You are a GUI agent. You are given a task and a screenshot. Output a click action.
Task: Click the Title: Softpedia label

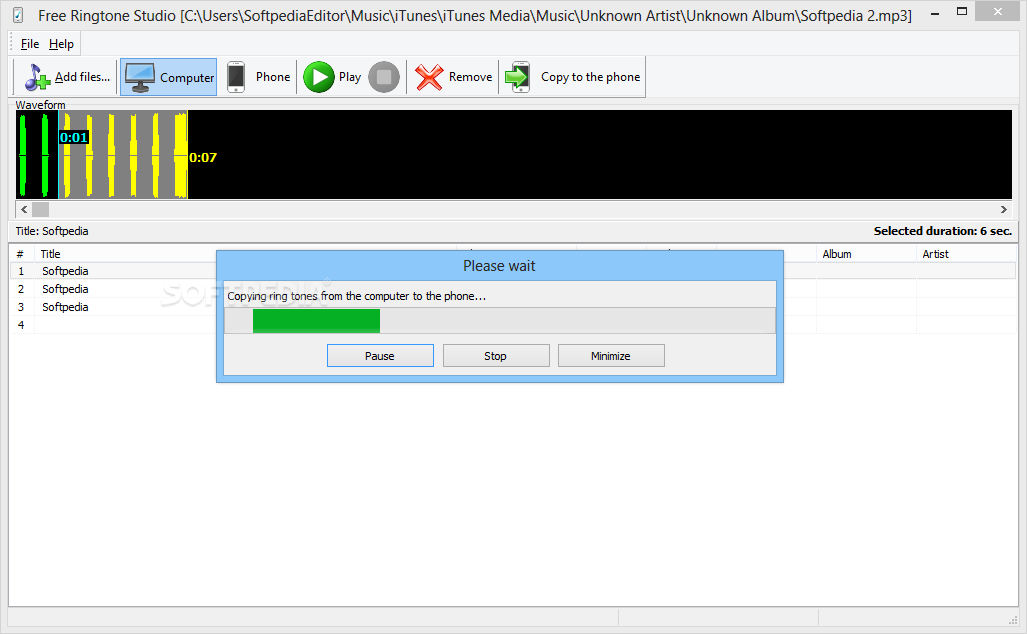tap(52, 231)
